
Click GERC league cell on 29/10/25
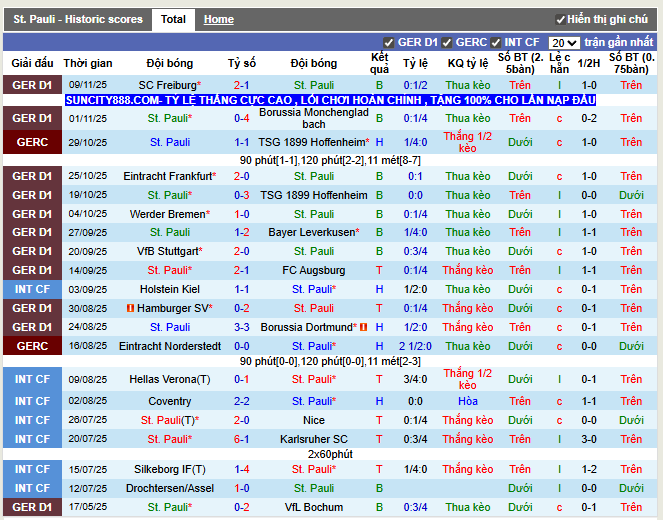click(32, 142)
